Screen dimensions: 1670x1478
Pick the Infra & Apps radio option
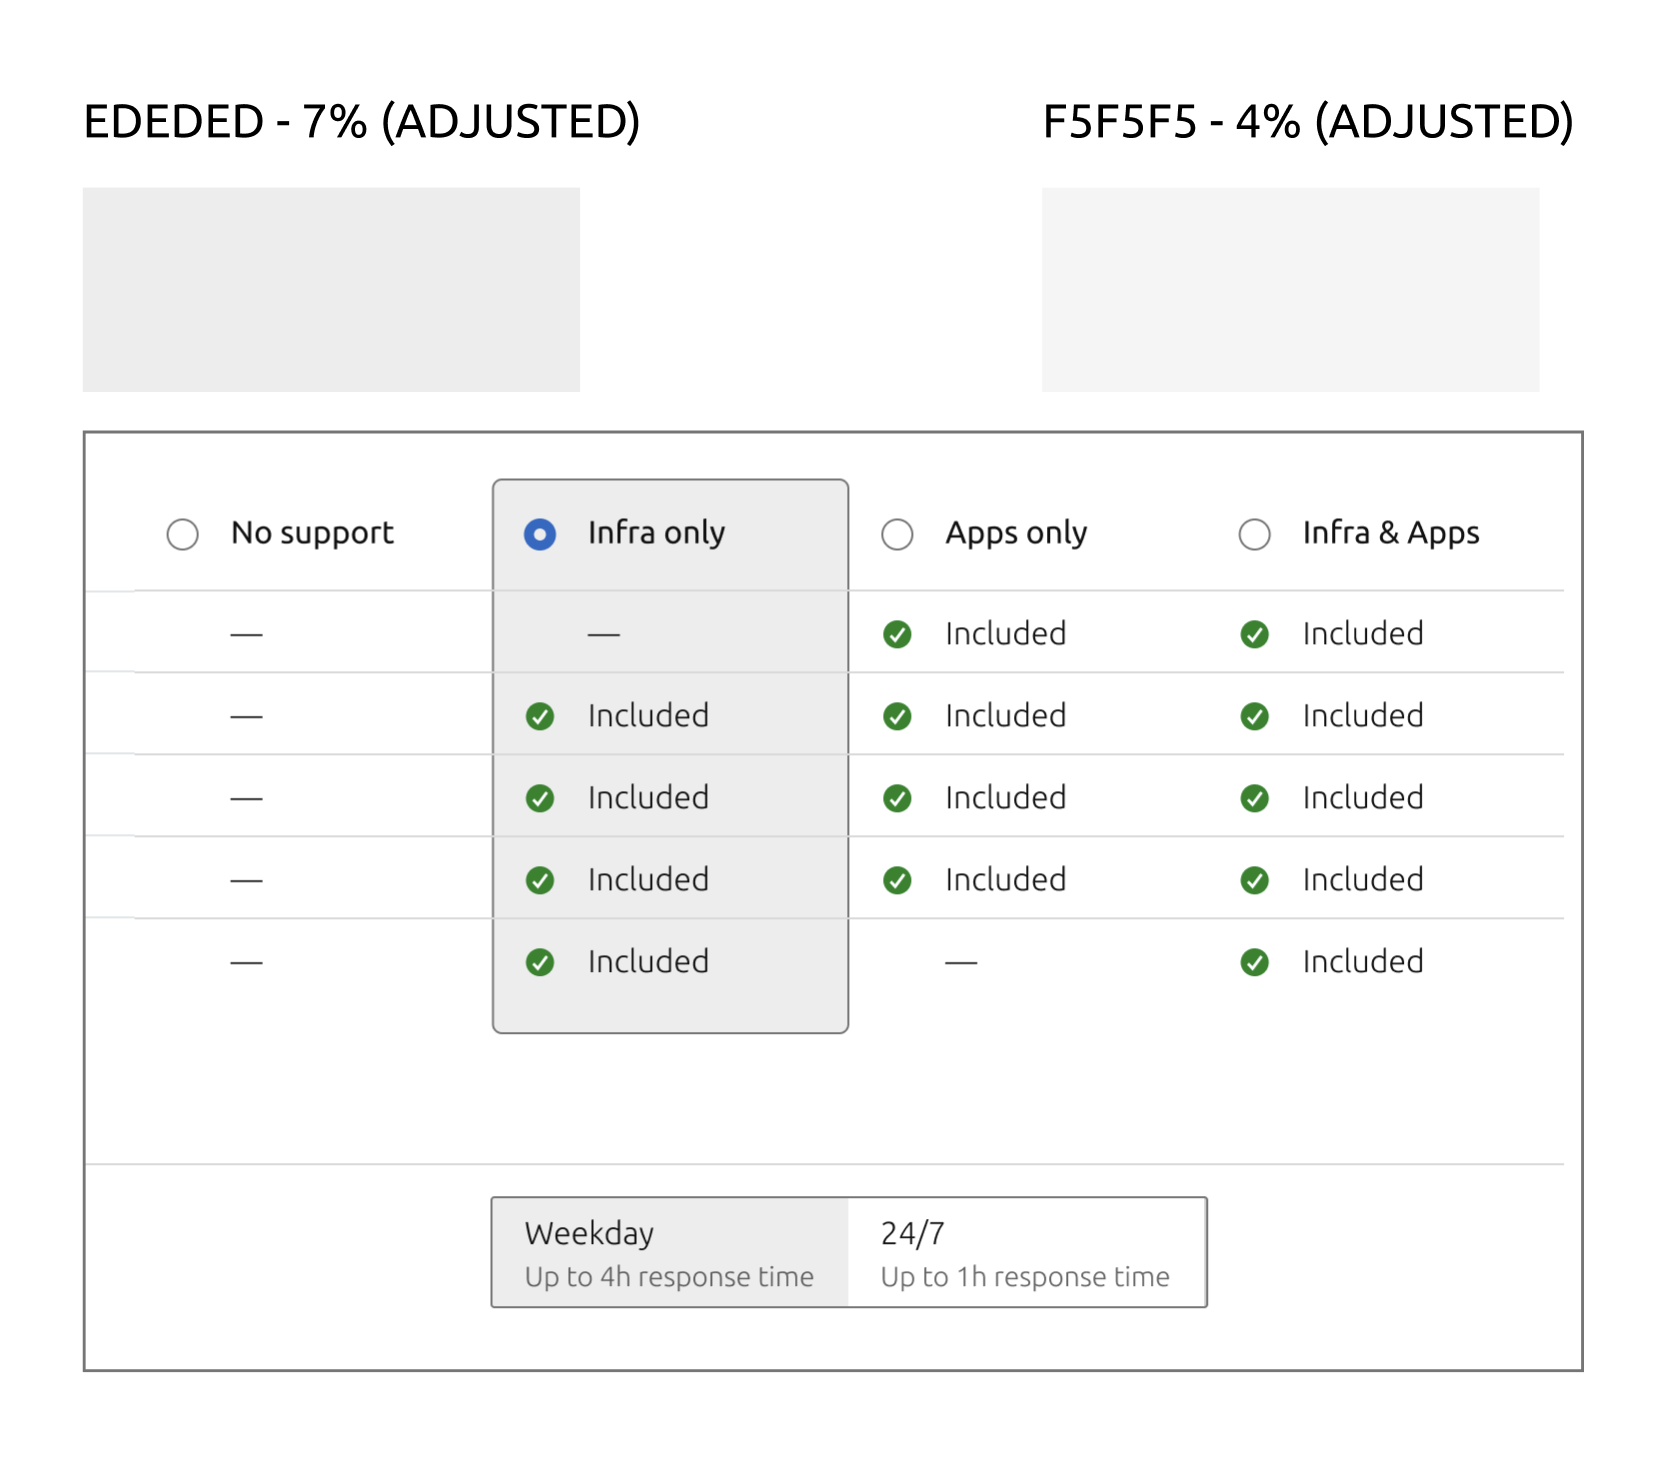(1254, 534)
